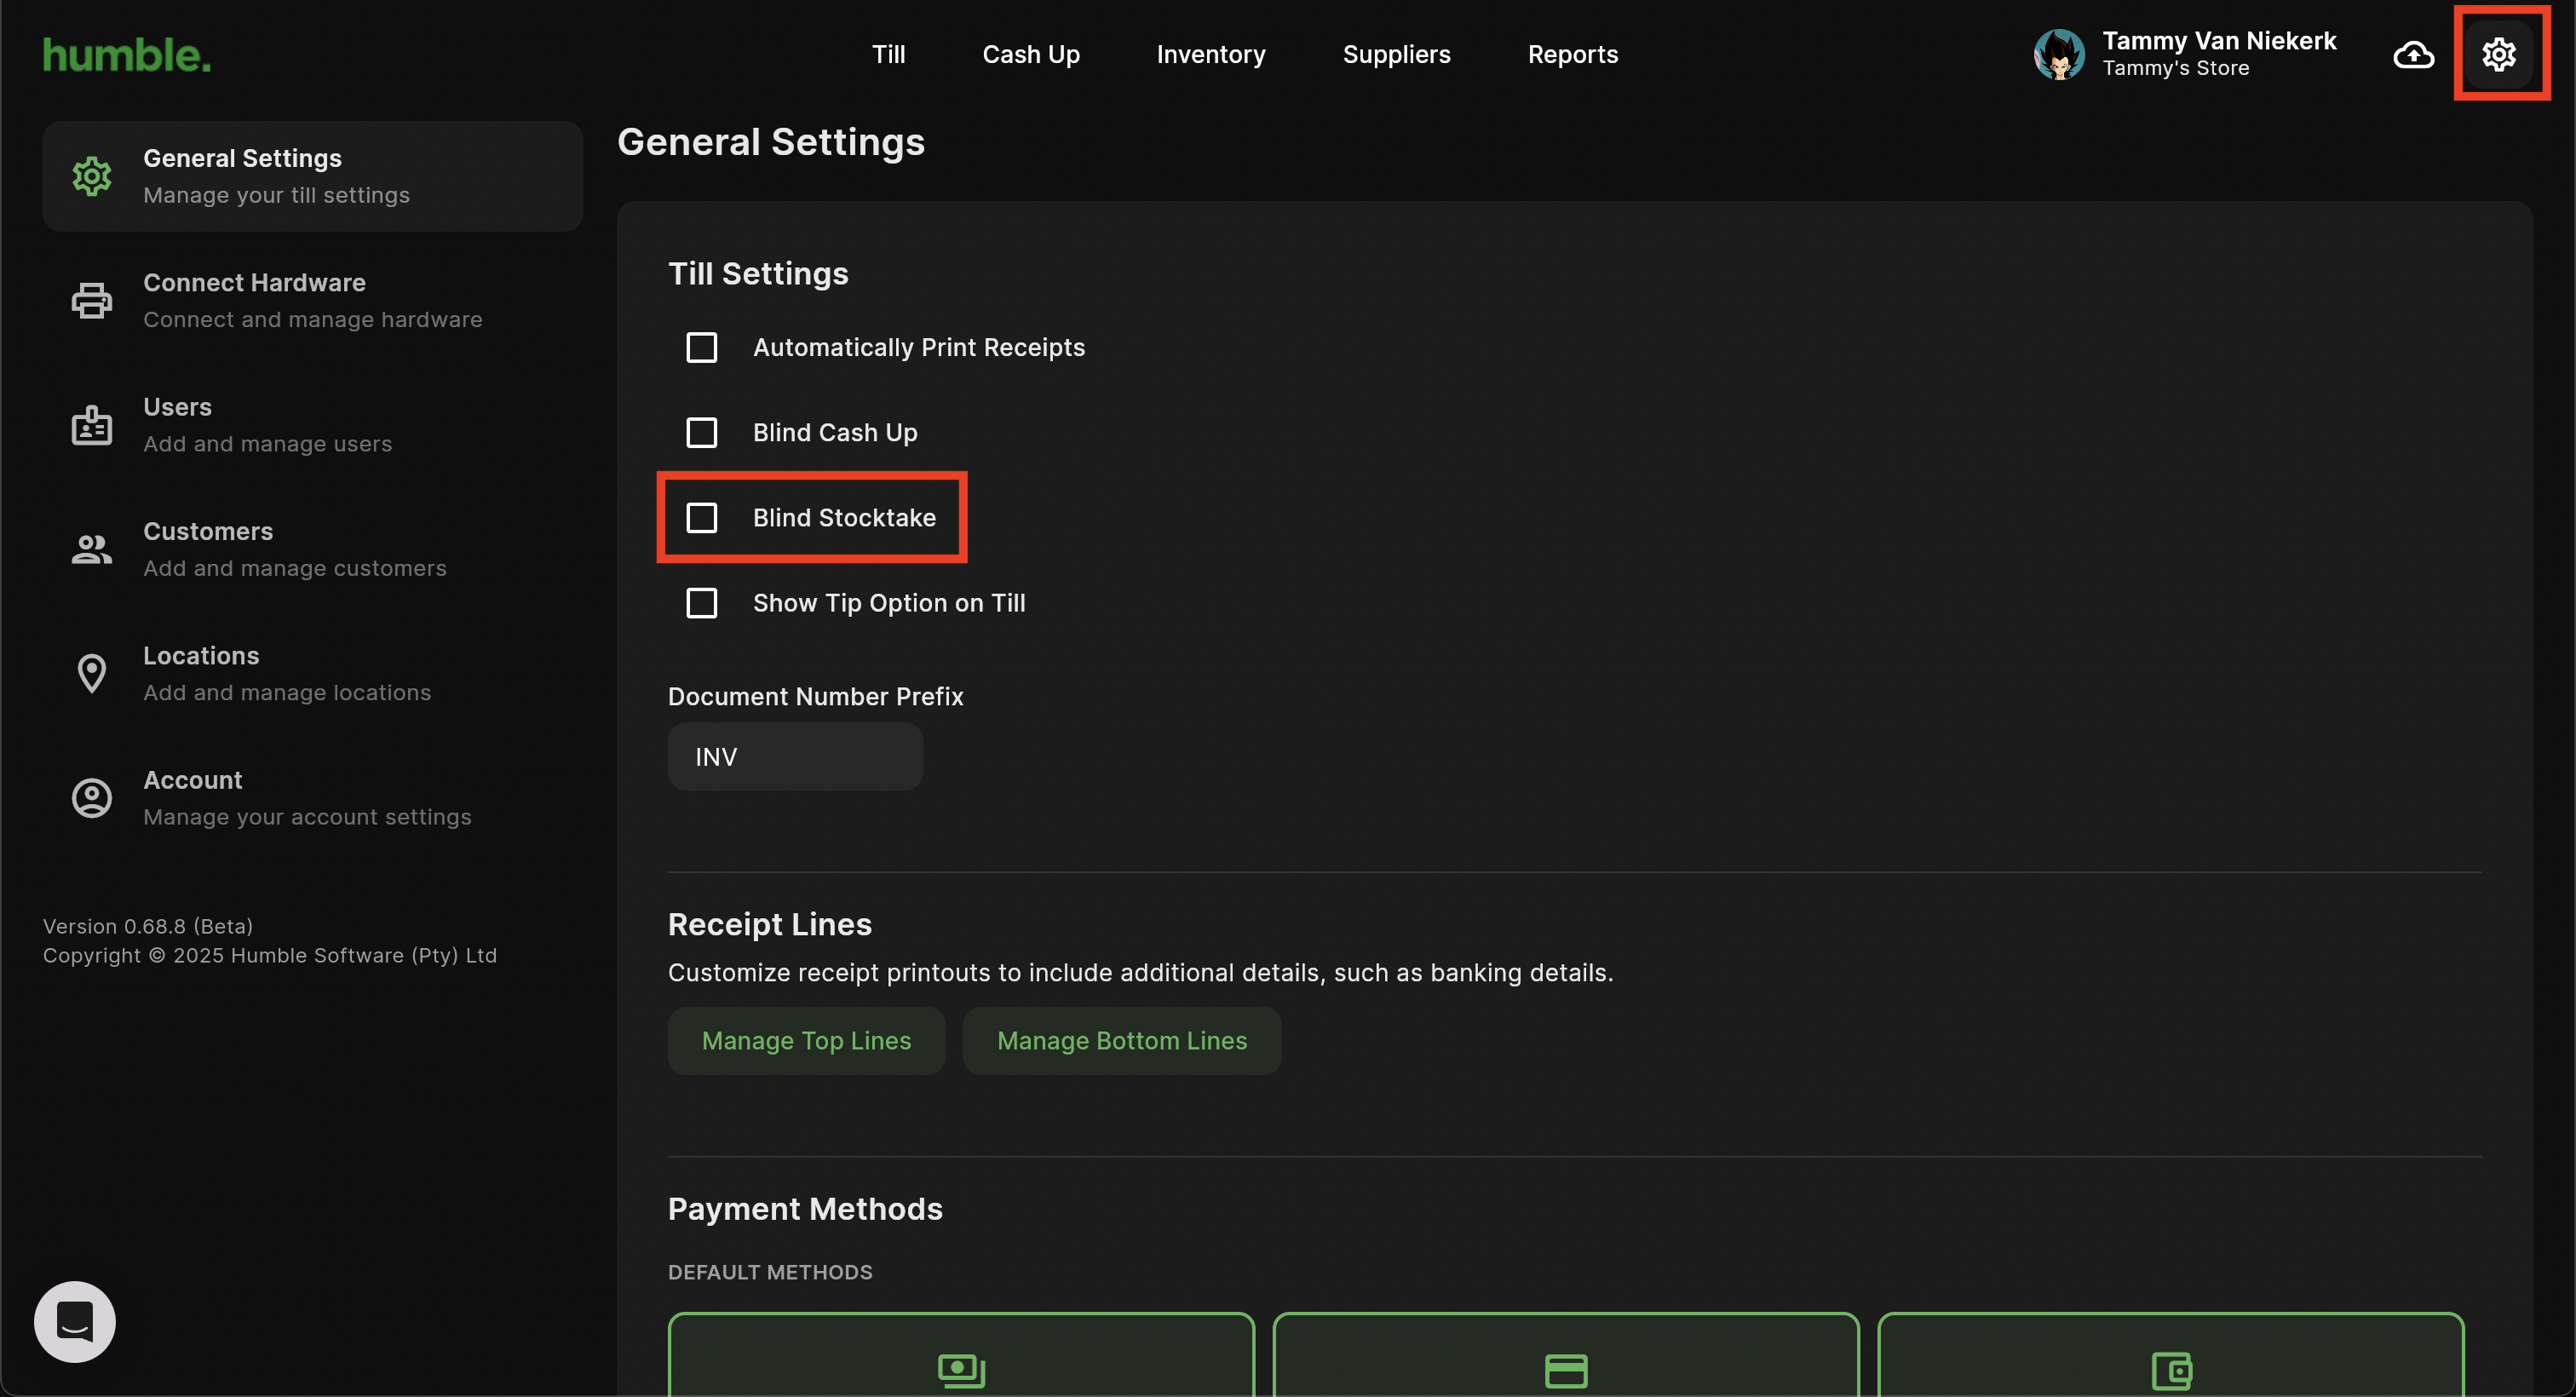Image resolution: width=2576 pixels, height=1397 pixels.
Task: Select the card payment method icon
Action: 1566,1370
